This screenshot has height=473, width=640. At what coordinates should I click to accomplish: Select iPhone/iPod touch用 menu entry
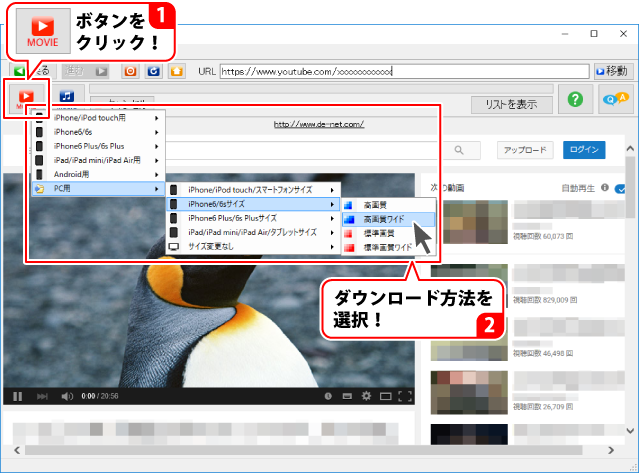(x=98, y=118)
